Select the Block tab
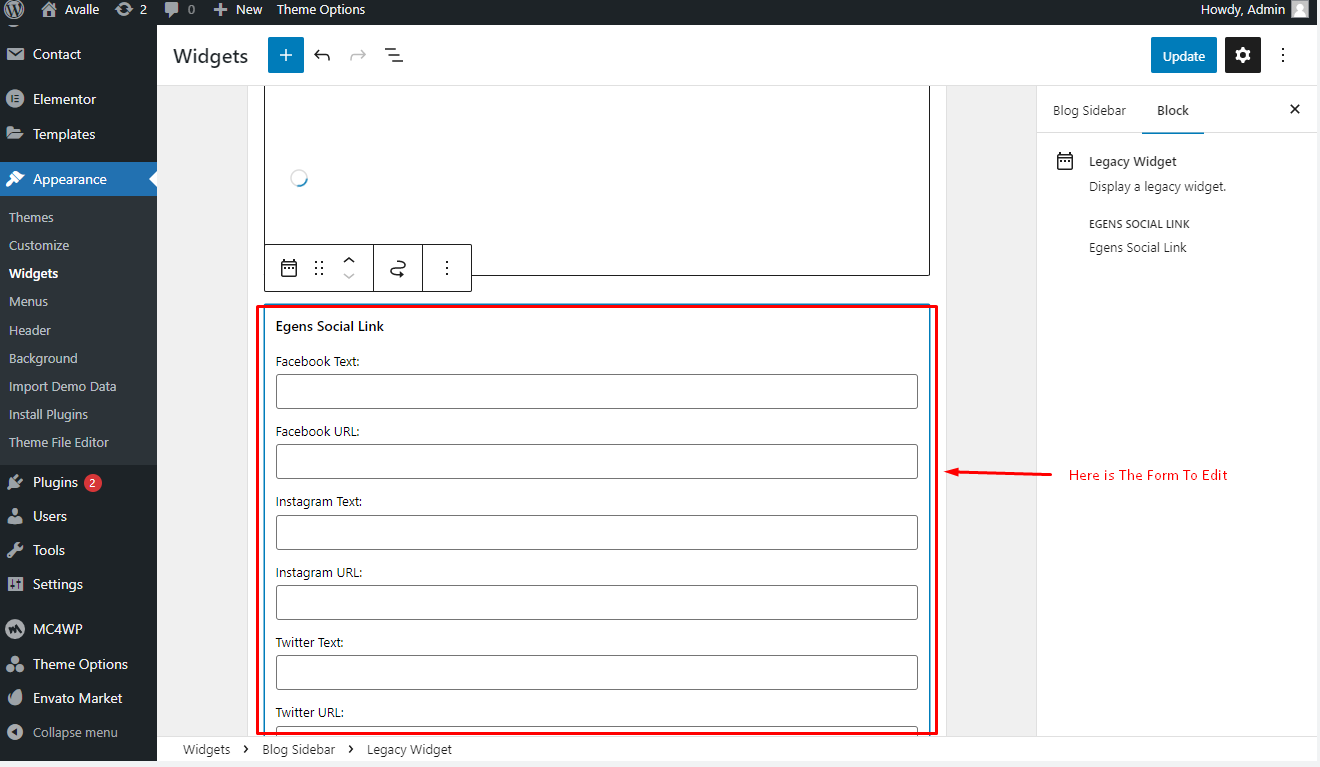The image size is (1320, 767). (x=1173, y=110)
